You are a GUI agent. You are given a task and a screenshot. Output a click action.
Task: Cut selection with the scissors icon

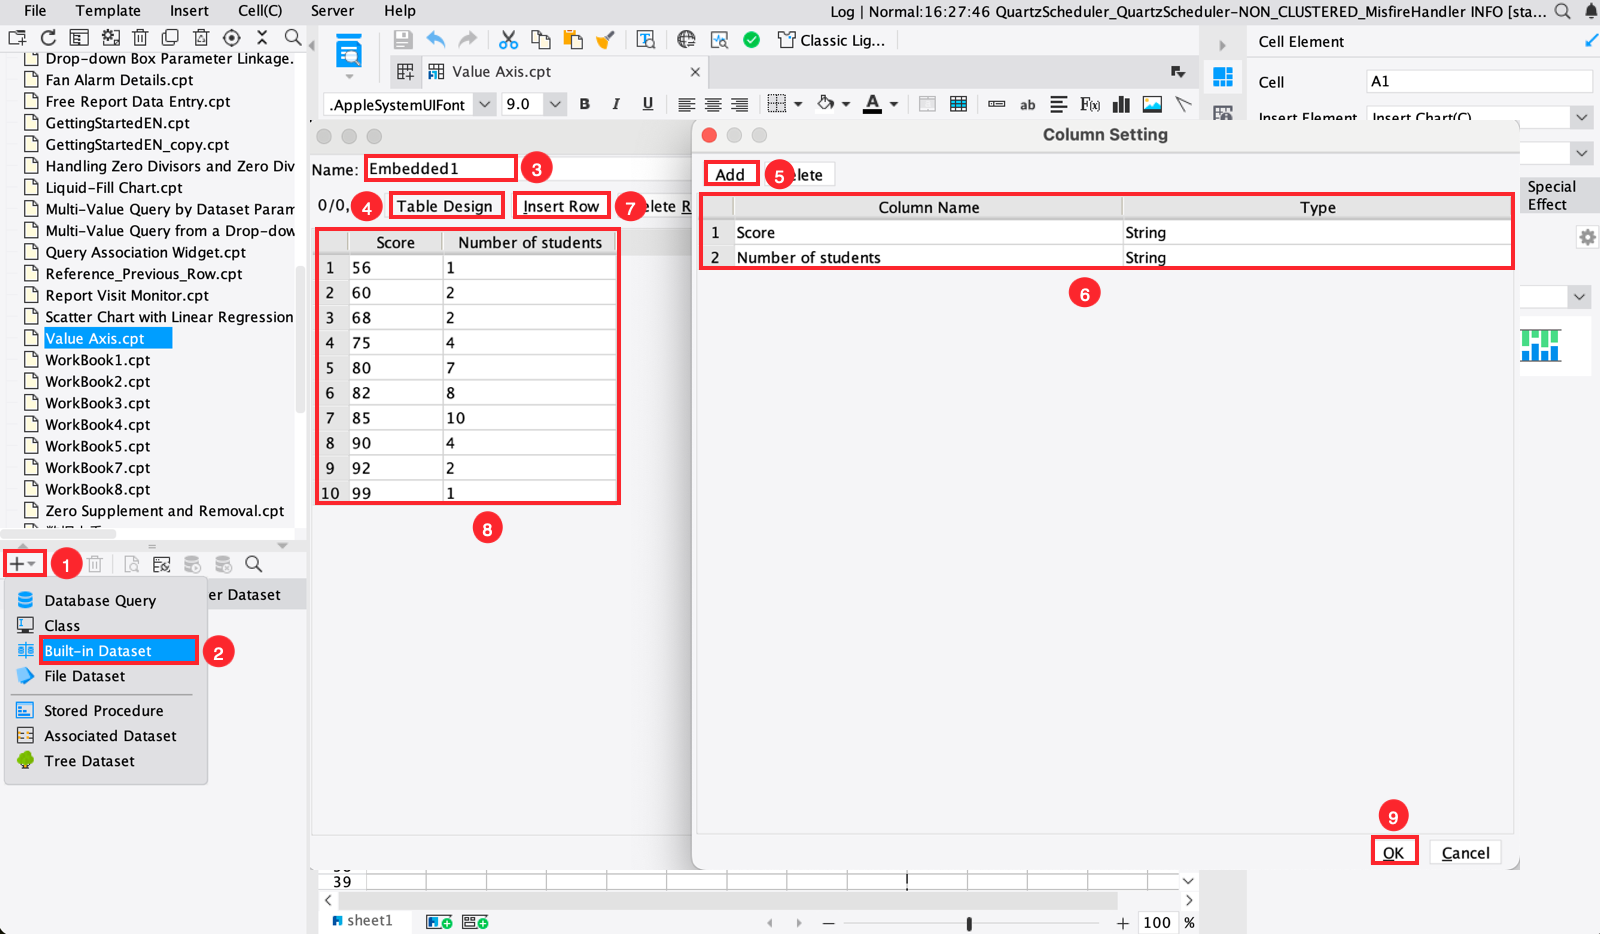click(x=509, y=40)
